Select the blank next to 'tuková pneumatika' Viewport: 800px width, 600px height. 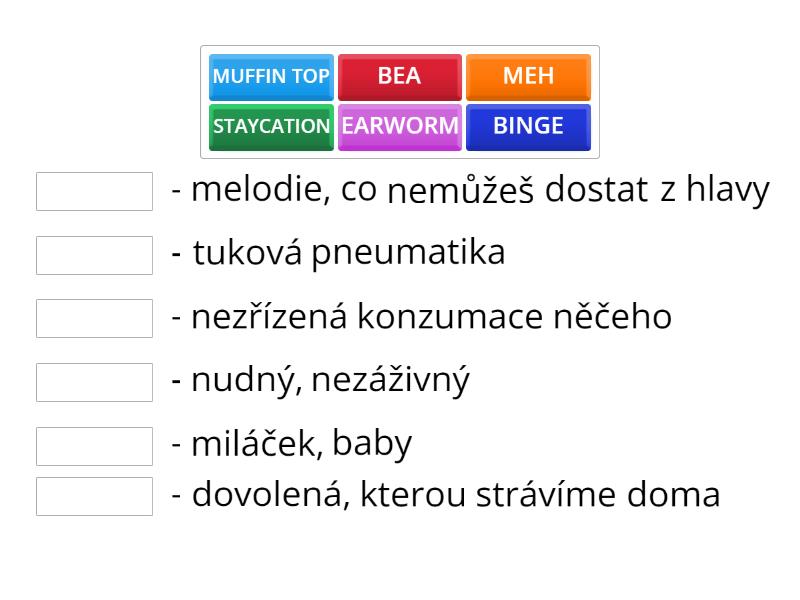[93, 254]
